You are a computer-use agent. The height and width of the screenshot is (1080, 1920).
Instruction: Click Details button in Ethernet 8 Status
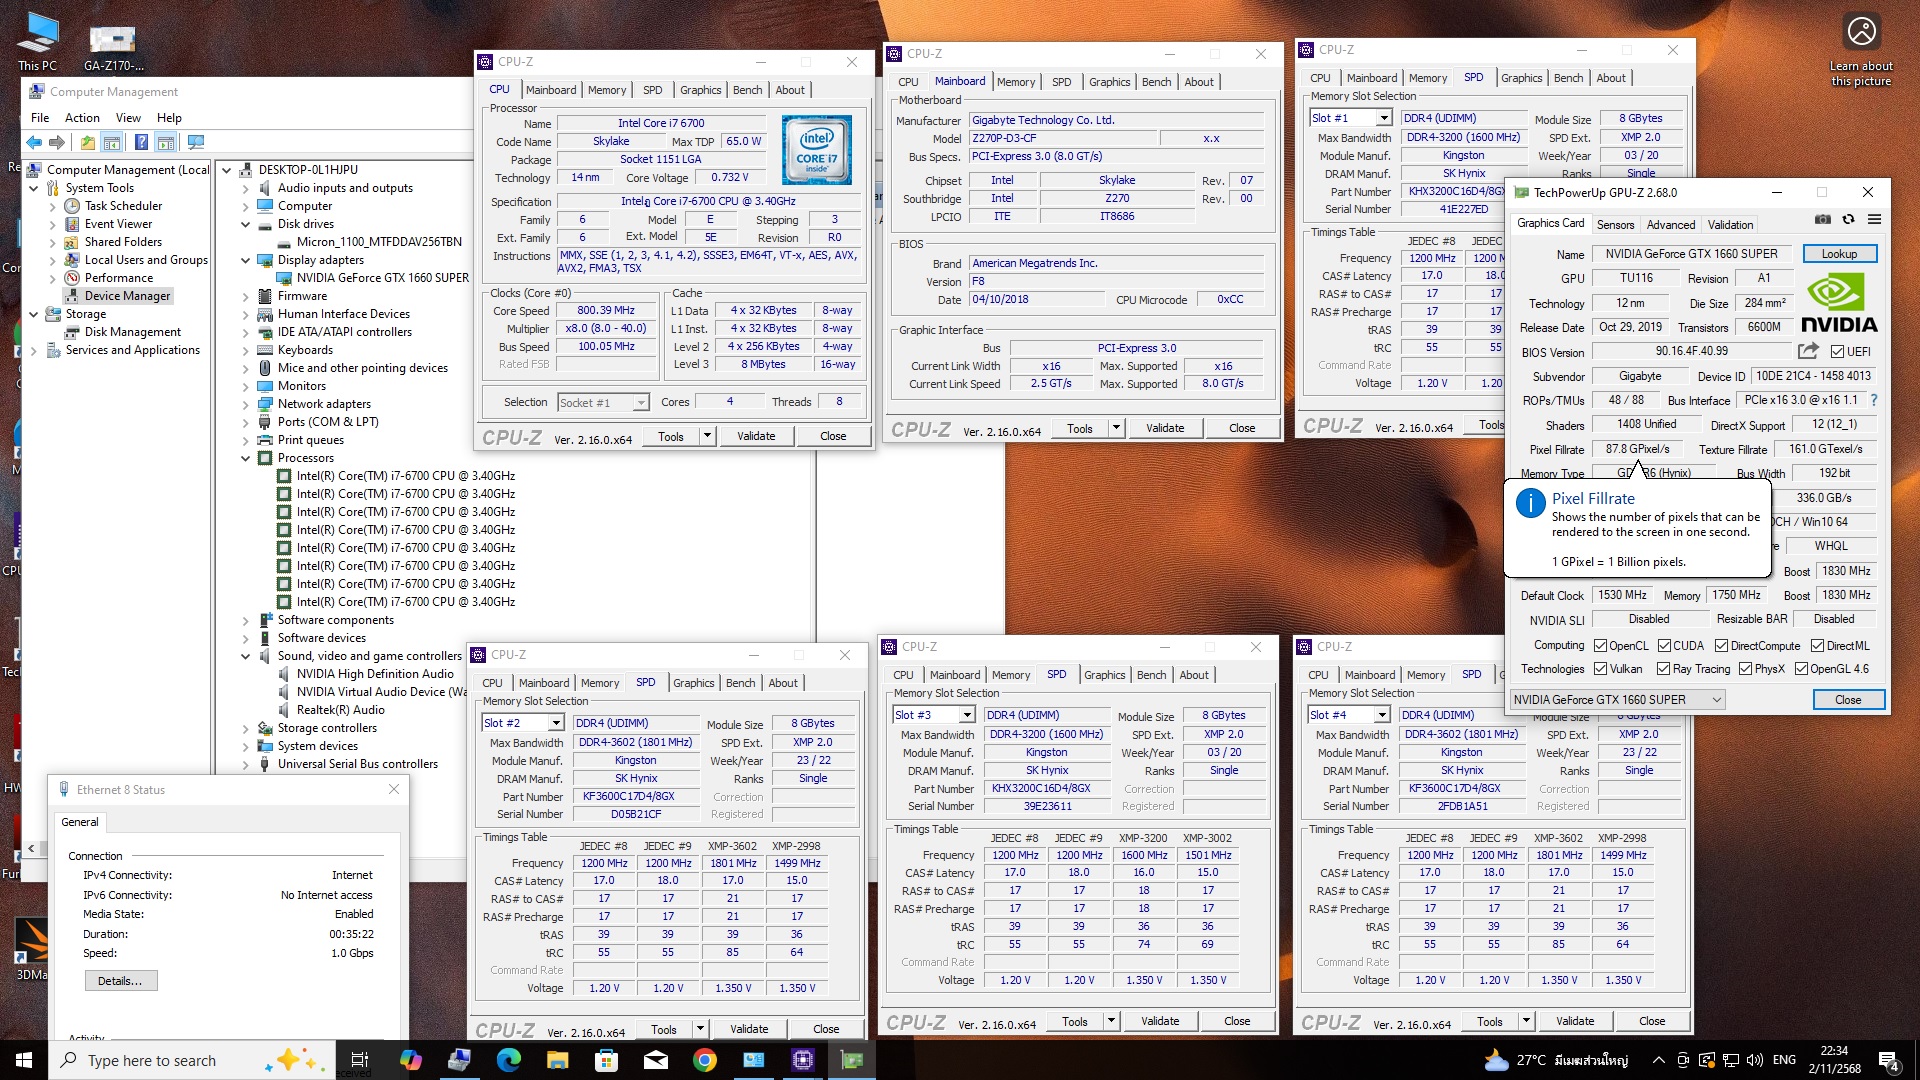(x=120, y=981)
